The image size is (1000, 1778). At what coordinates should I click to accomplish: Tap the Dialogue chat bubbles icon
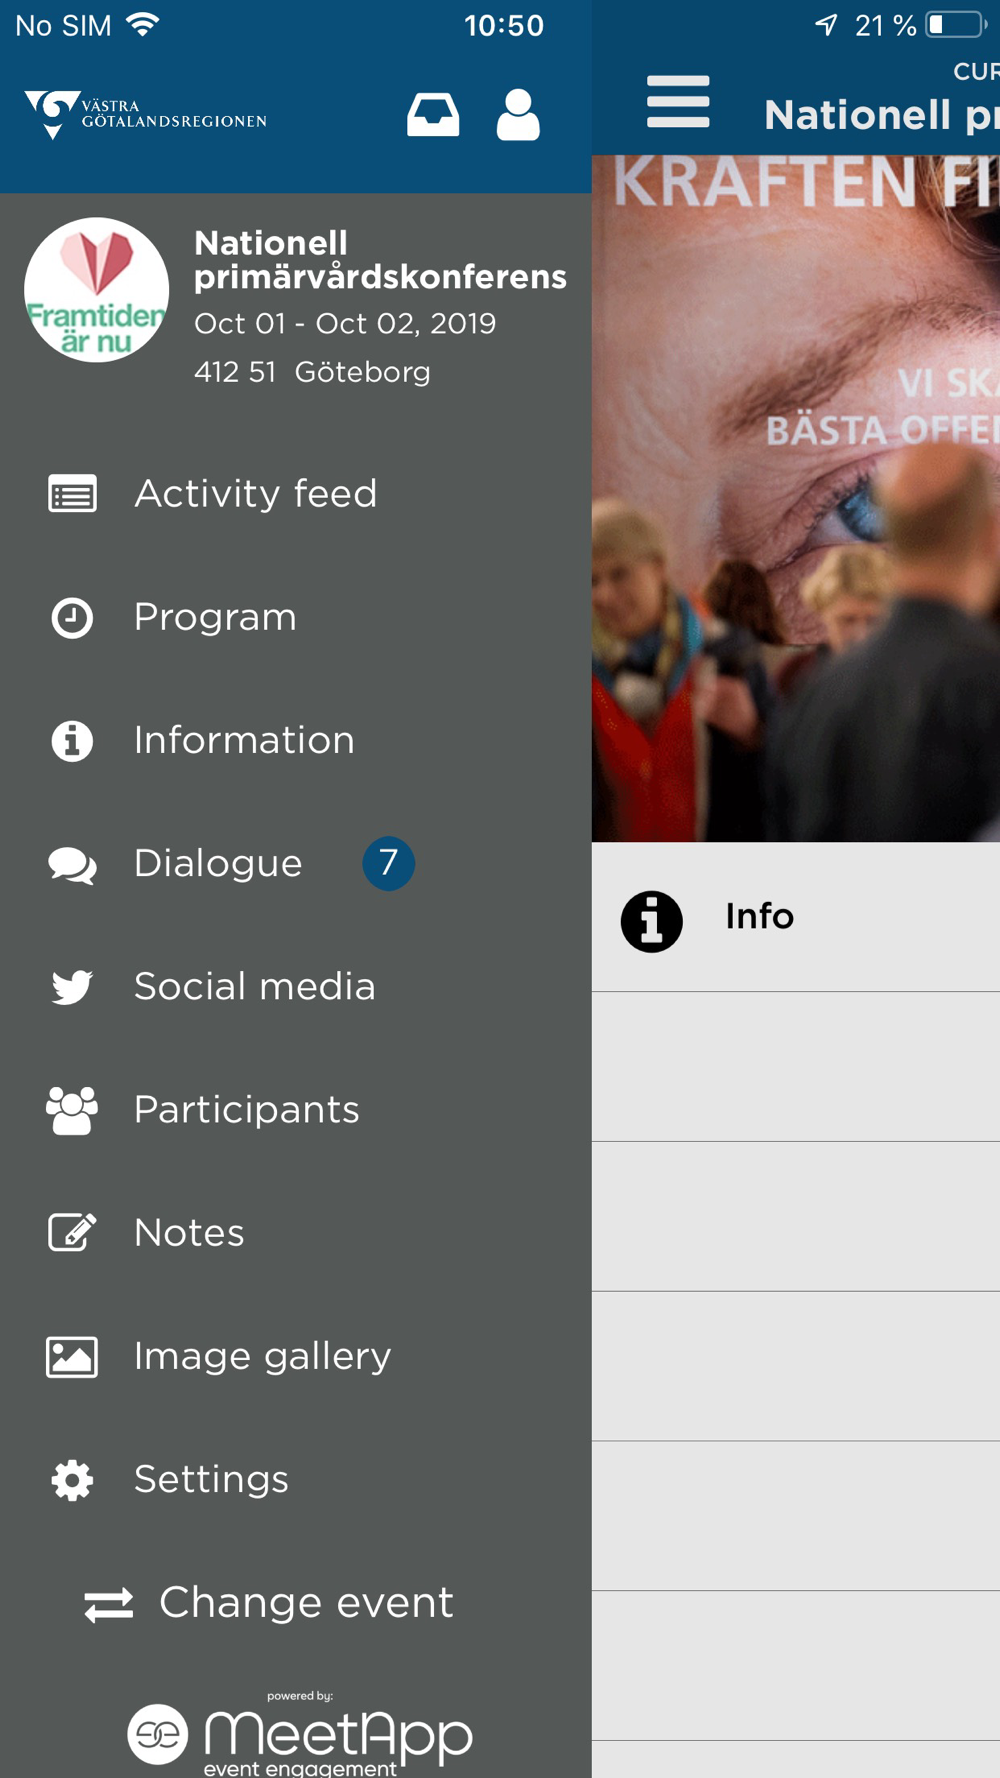pos(72,865)
